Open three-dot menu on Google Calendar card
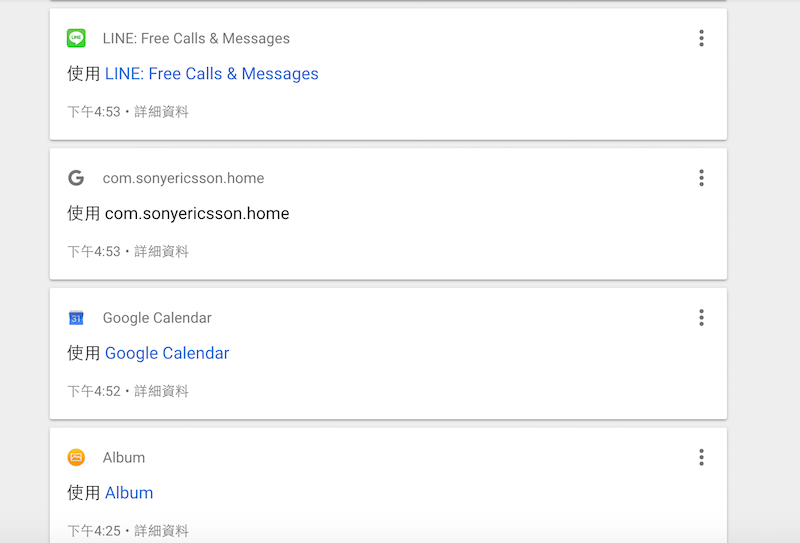This screenshot has width=800, height=543. pos(702,318)
